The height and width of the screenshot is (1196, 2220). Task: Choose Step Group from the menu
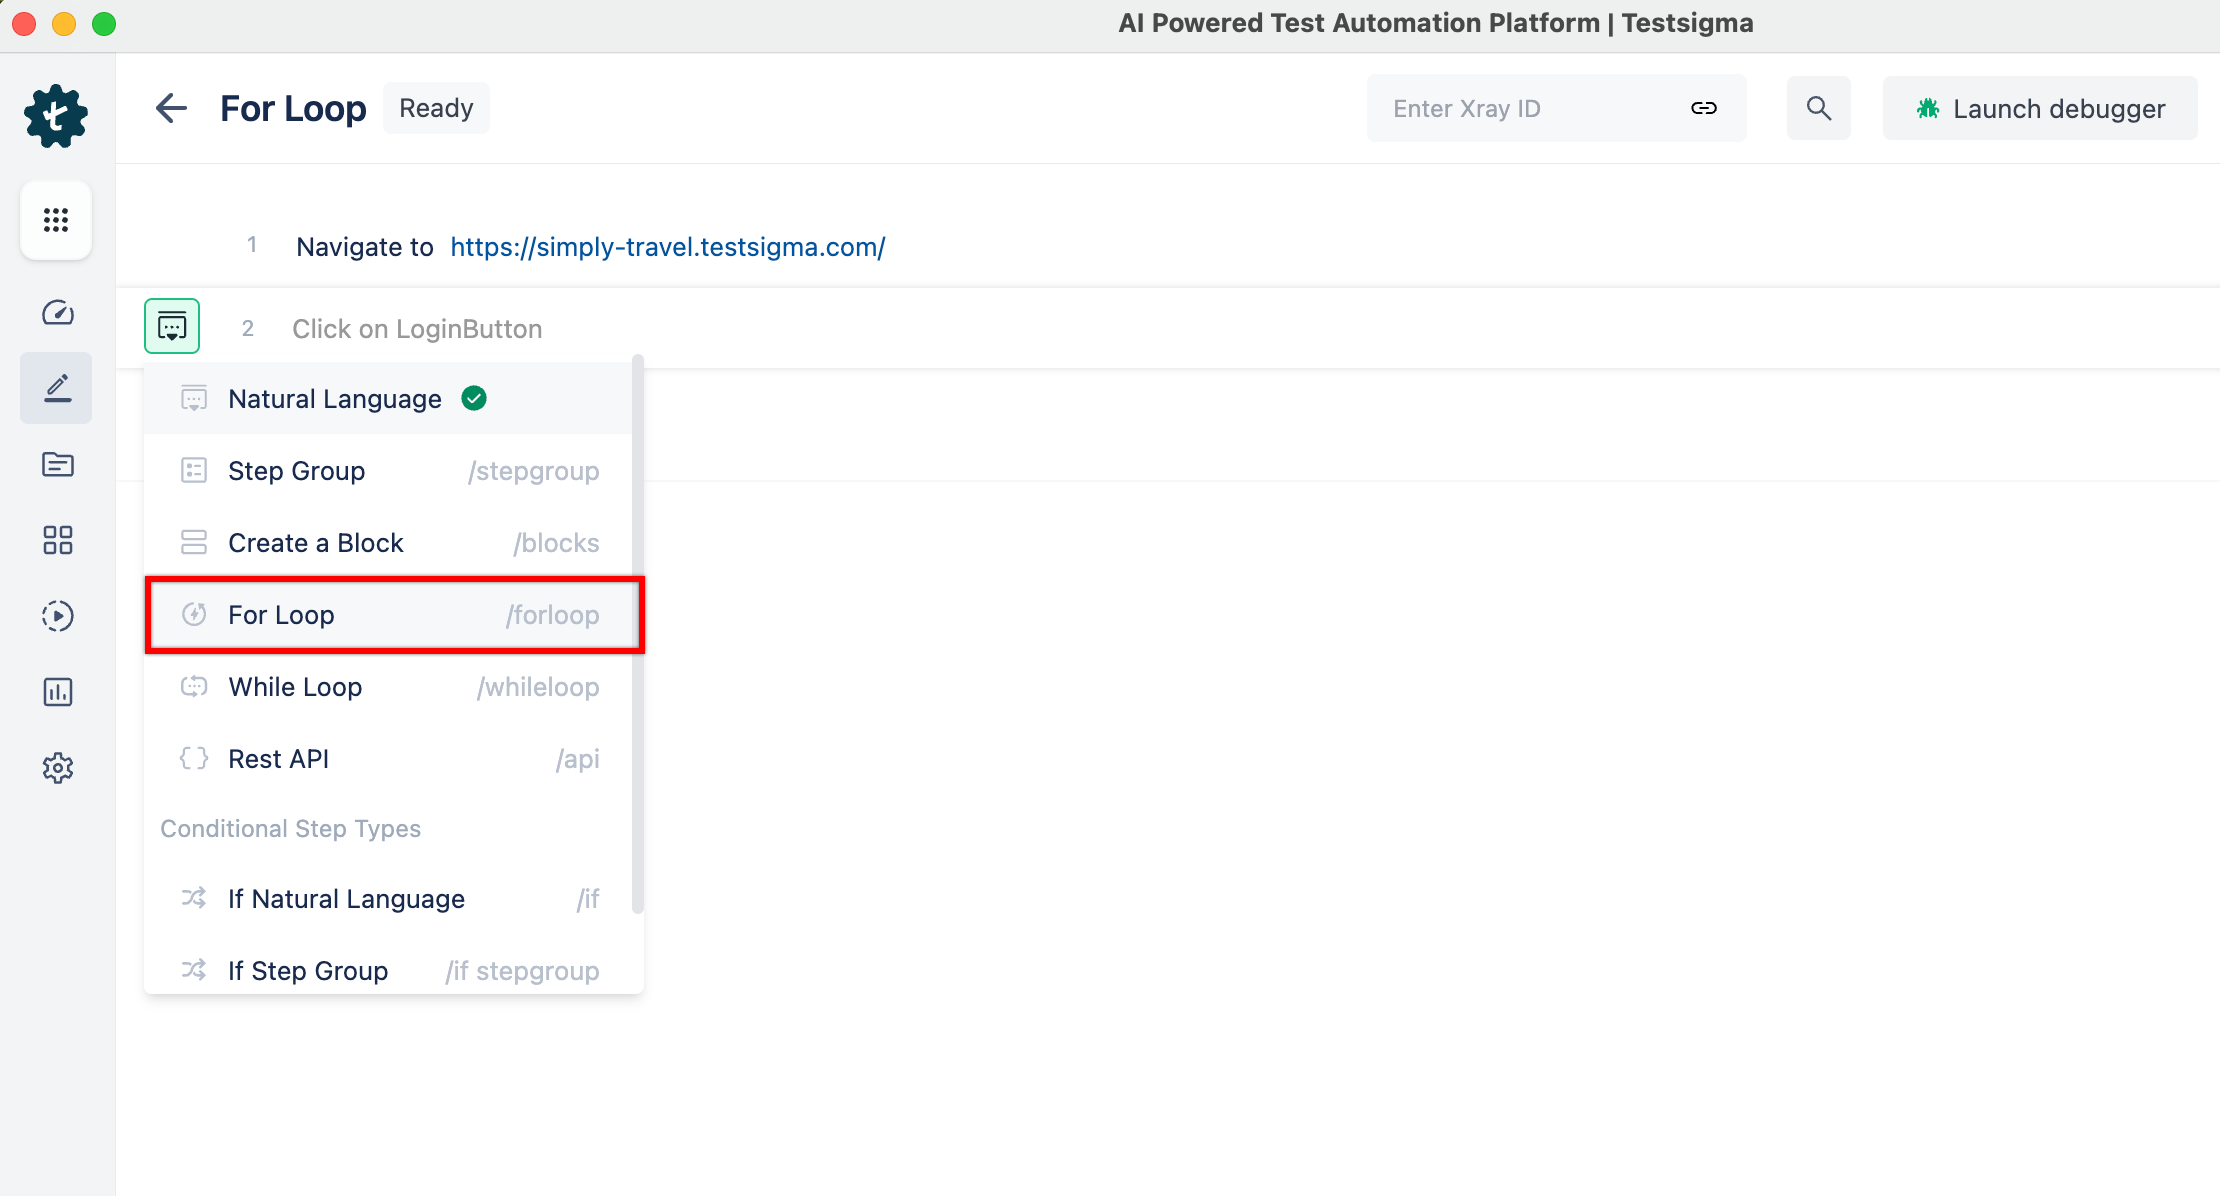(388, 471)
